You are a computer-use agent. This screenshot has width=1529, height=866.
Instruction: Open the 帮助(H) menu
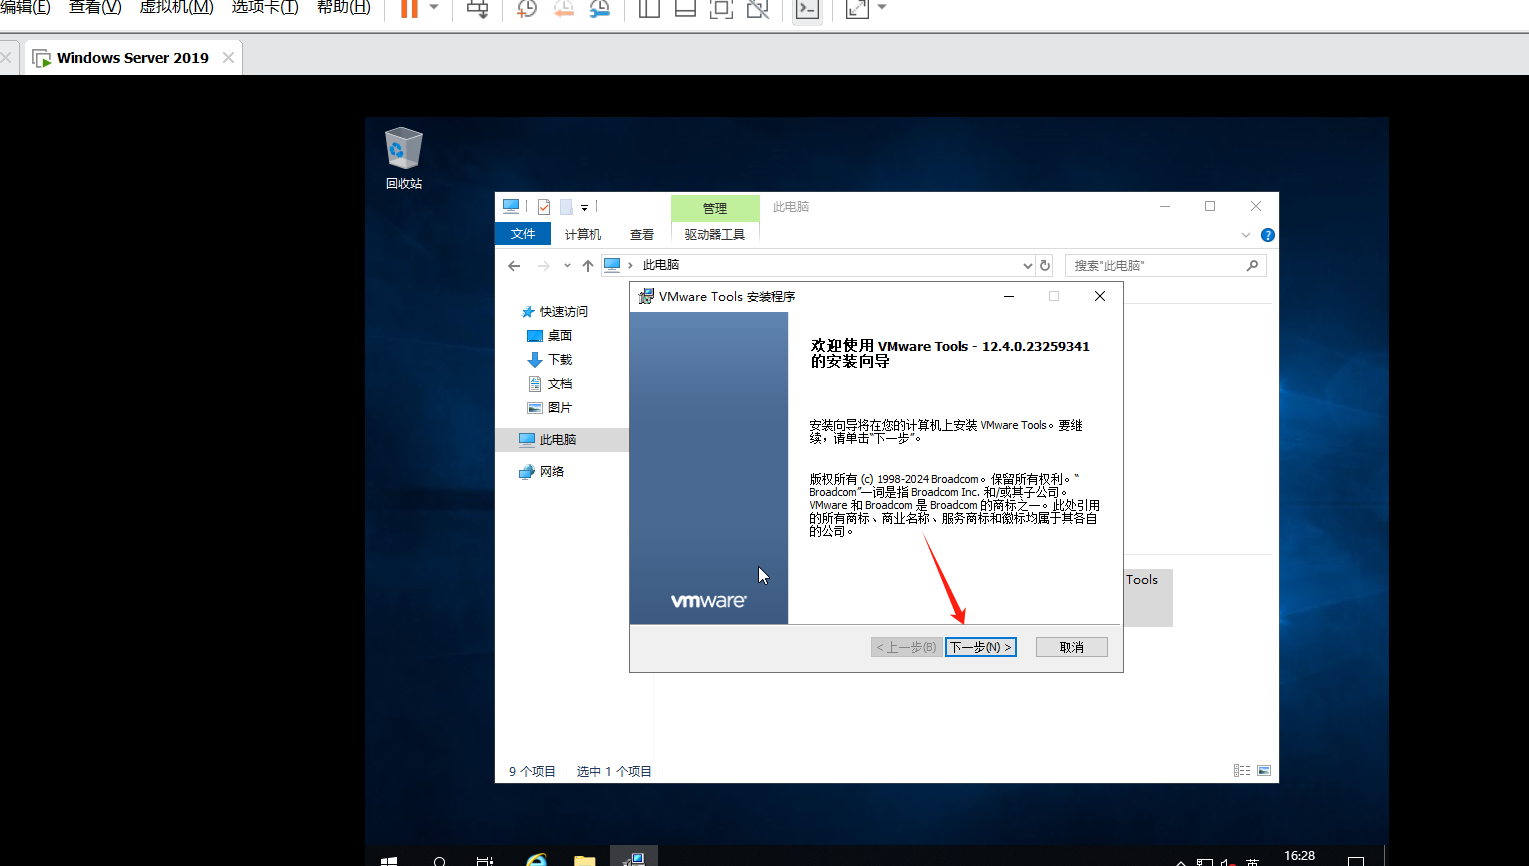(x=343, y=7)
